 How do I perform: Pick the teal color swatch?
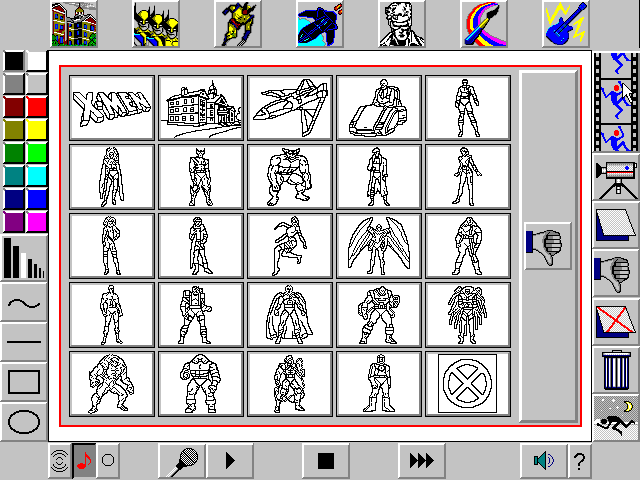click(14, 176)
